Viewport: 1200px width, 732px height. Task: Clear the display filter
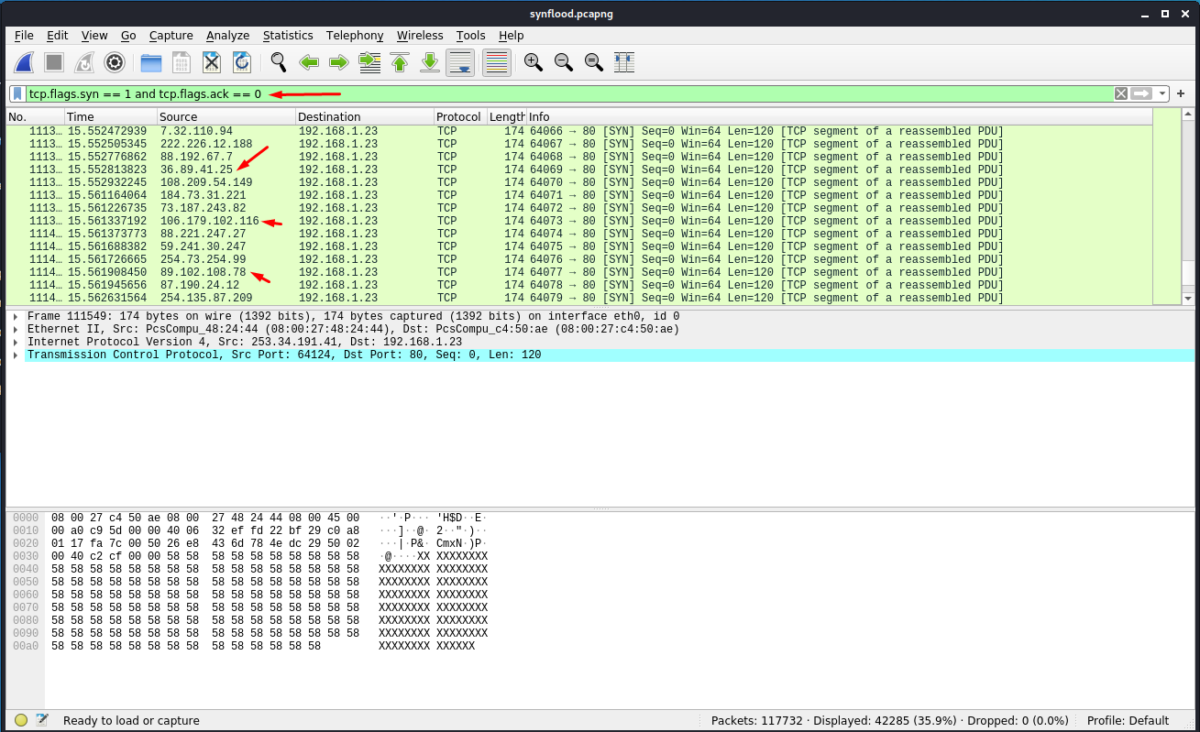(1121, 93)
